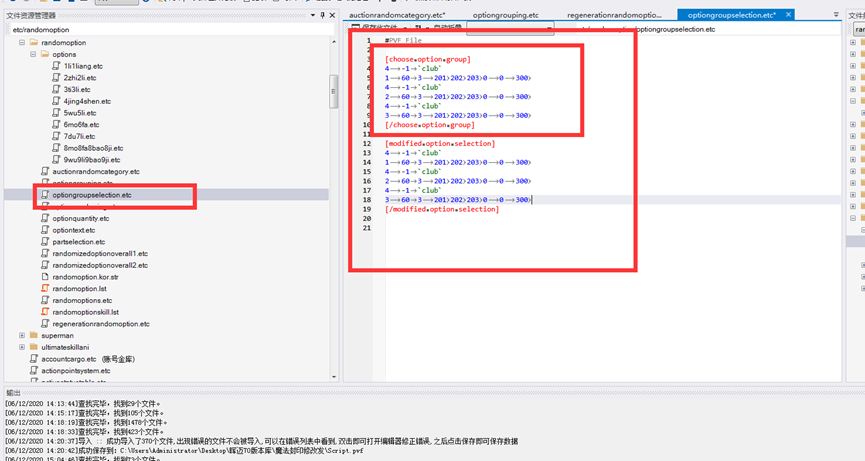Collapse the options subfolder
This screenshot has height=461, width=865.
[33, 55]
